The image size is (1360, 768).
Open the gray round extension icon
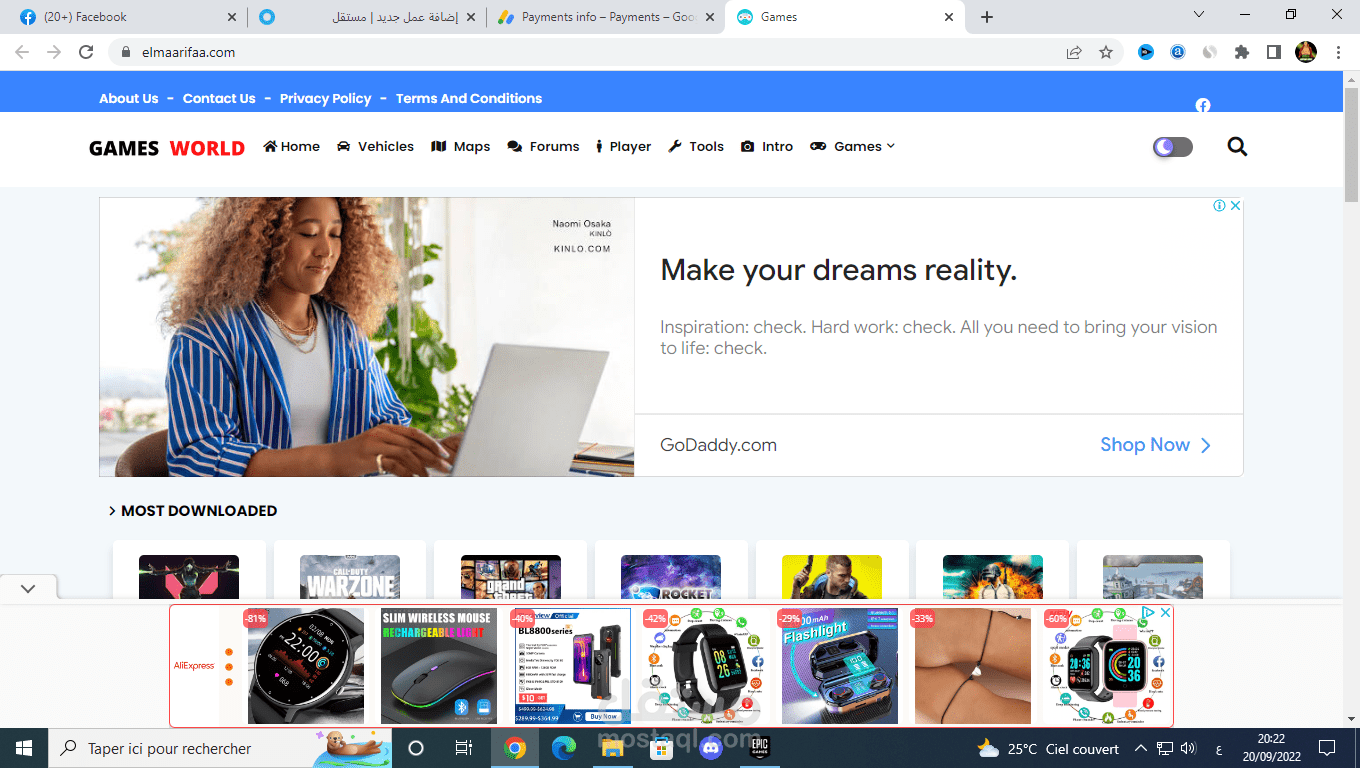[1210, 52]
